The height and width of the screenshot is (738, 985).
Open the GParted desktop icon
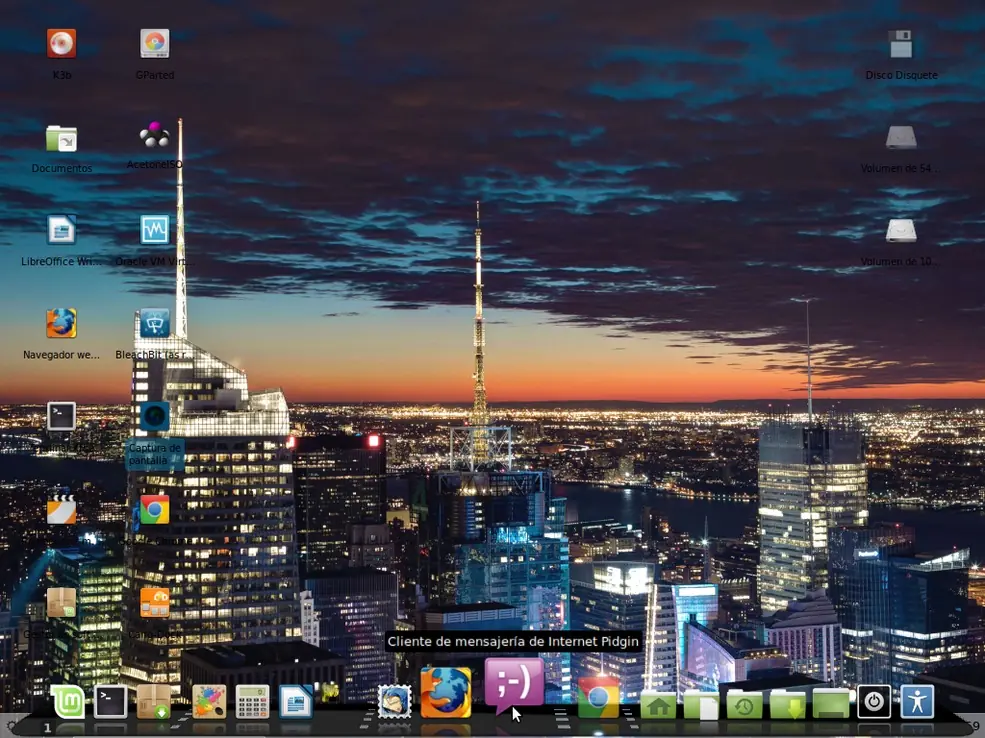(155, 43)
